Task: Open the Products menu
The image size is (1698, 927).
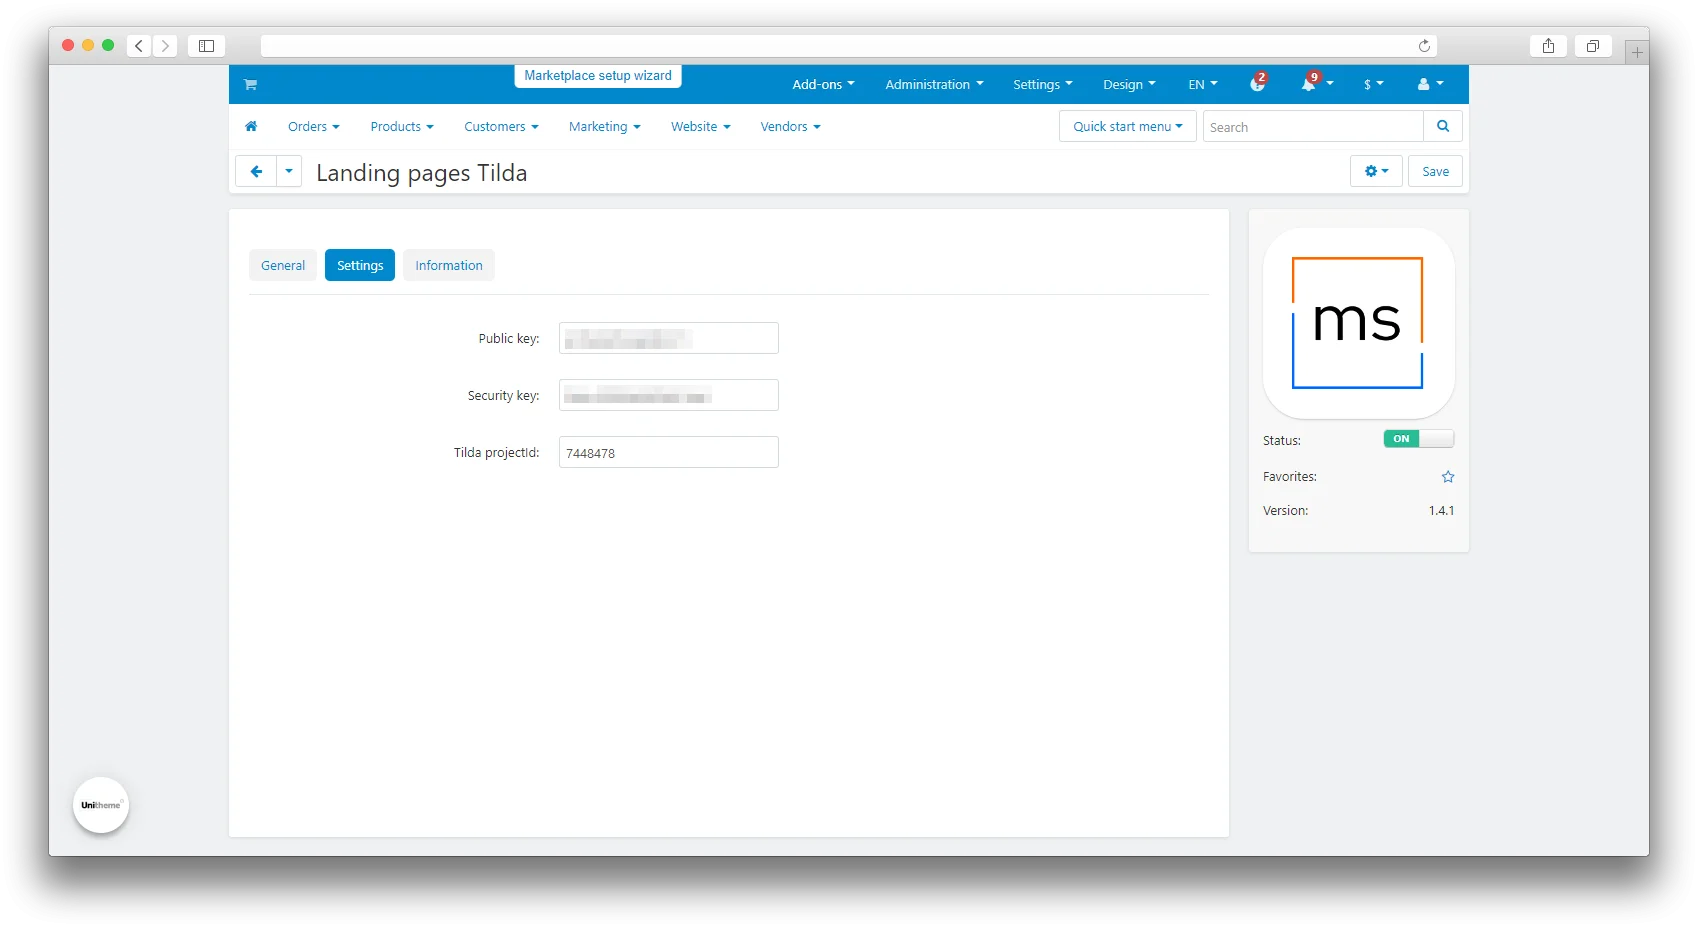Action: [x=401, y=127]
